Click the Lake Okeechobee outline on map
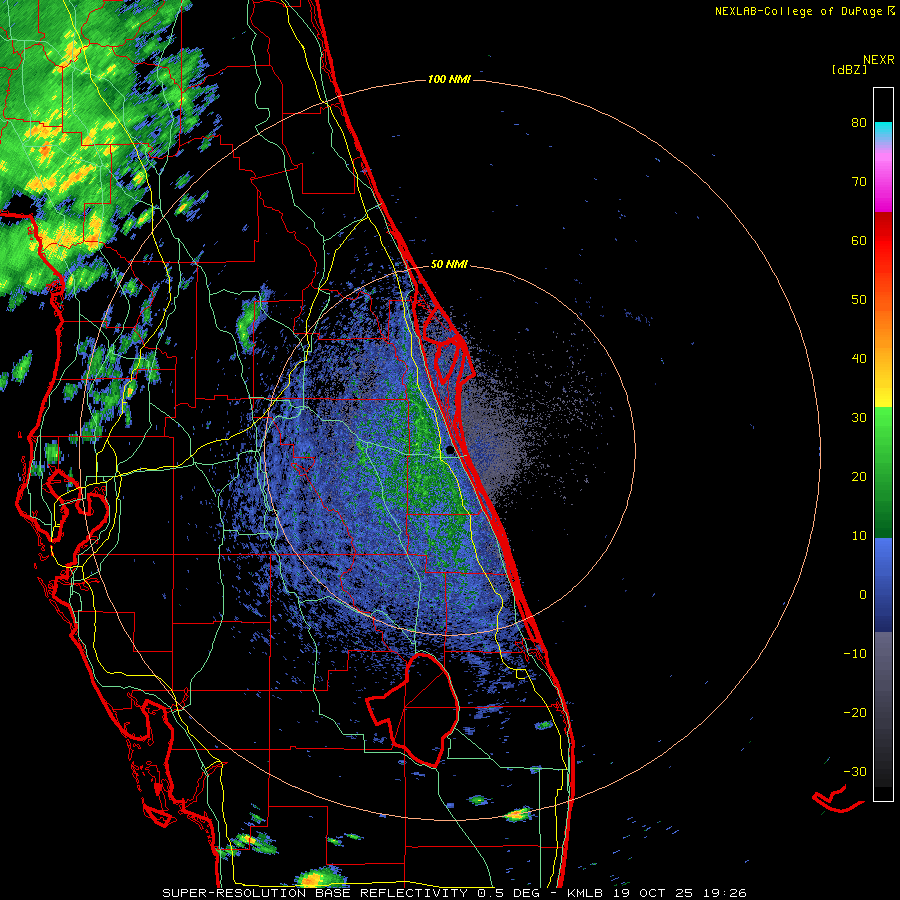This screenshot has width=900, height=900. [413, 709]
